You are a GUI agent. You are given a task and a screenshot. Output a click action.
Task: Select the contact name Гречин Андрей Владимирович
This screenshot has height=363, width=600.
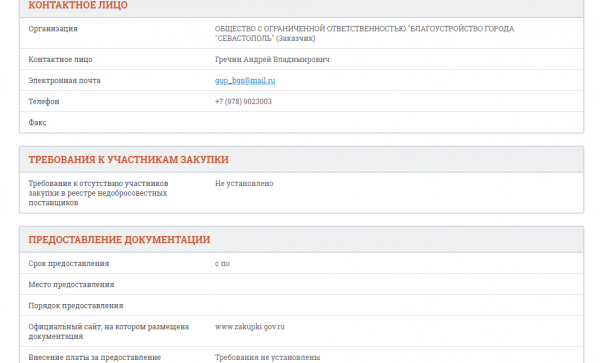coord(272,59)
